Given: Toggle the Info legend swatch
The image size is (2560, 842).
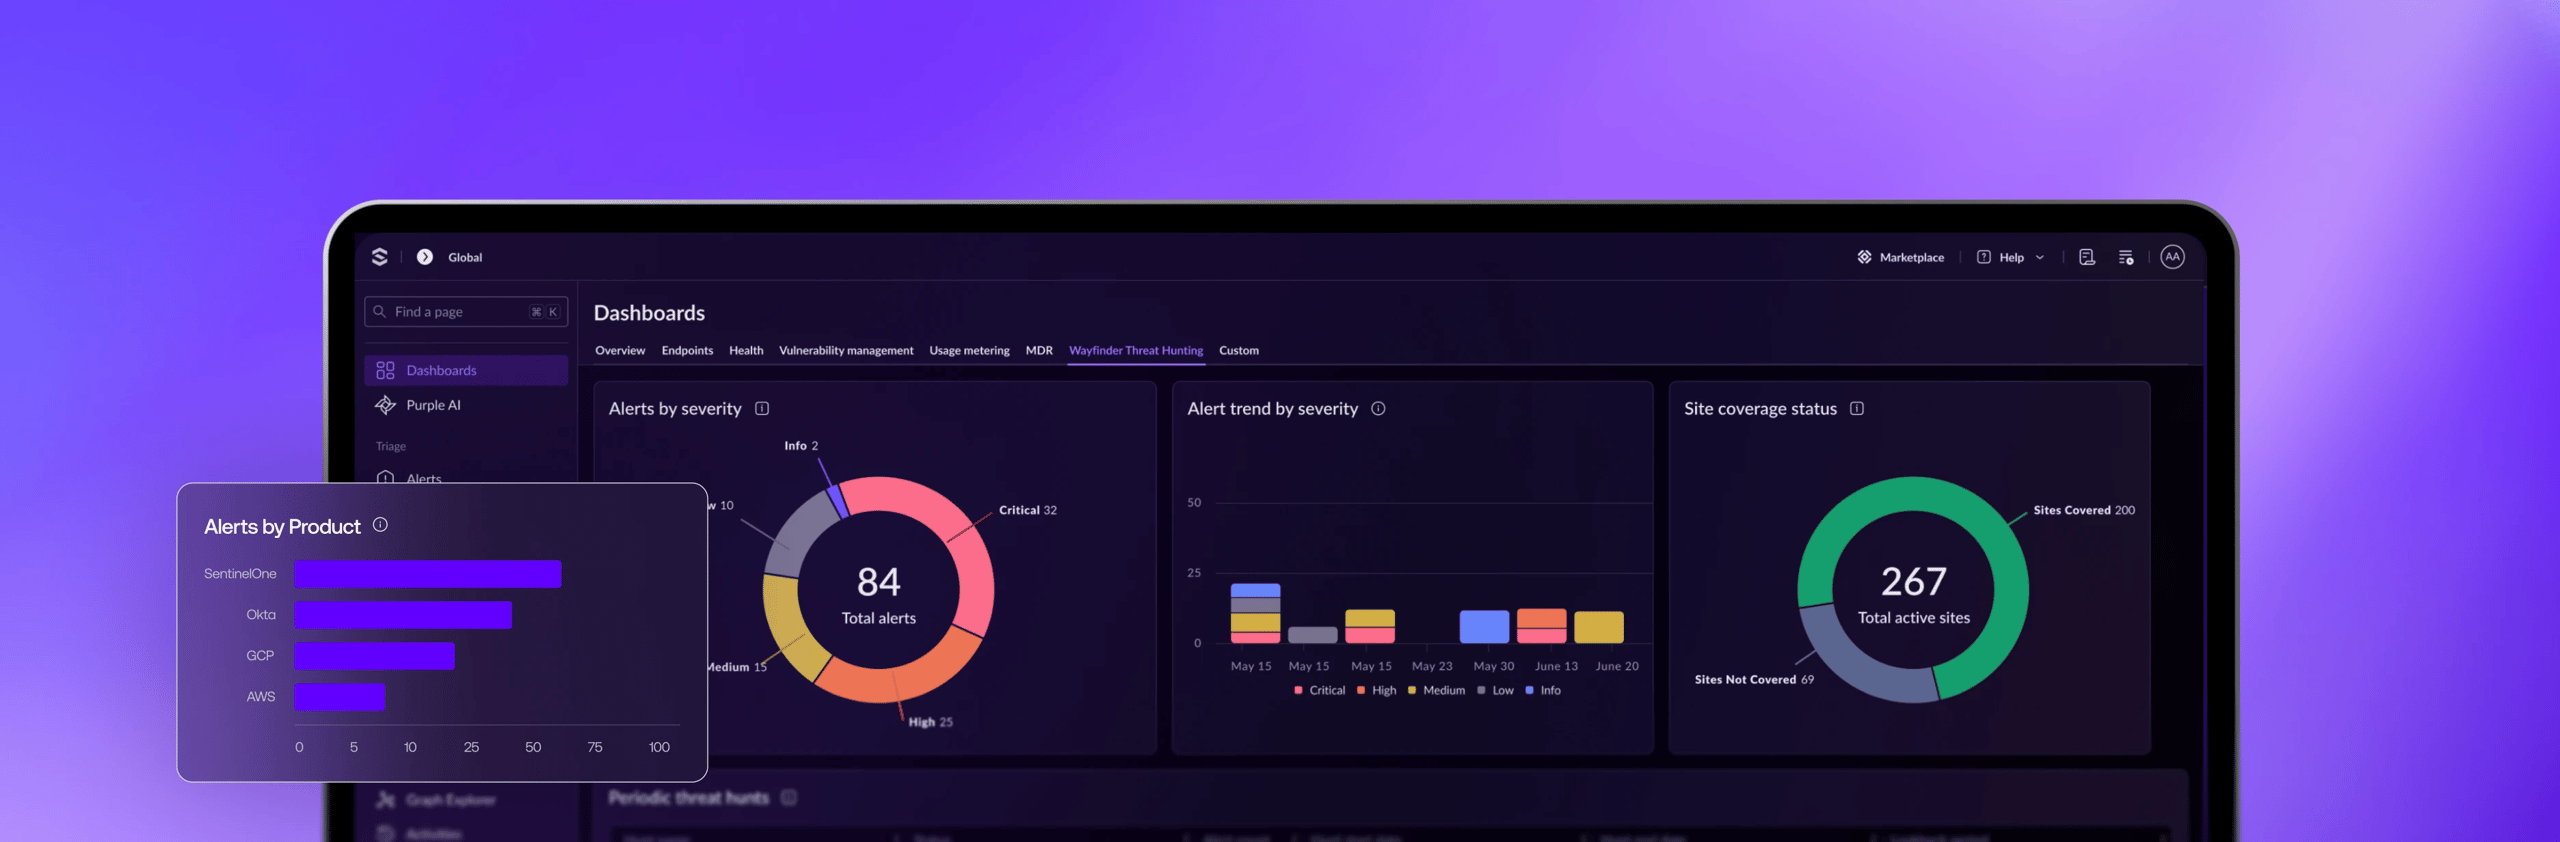Looking at the screenshot, I should (x=1529, y=690).
